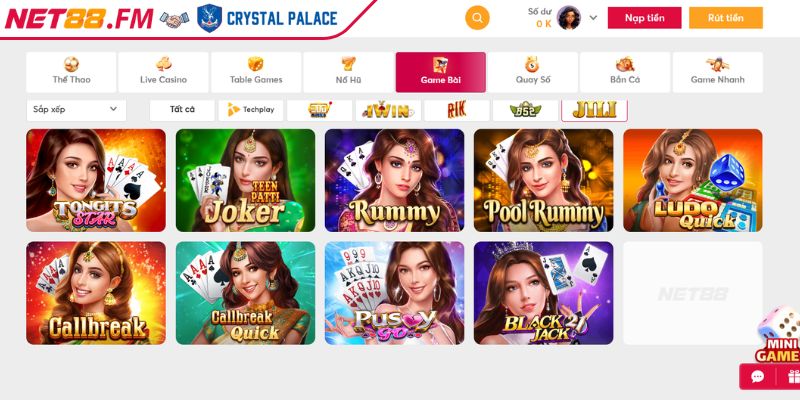Click the Rút tiền withdraw button
The width and height of the screenshot is (800, 400).
(726, 18)
